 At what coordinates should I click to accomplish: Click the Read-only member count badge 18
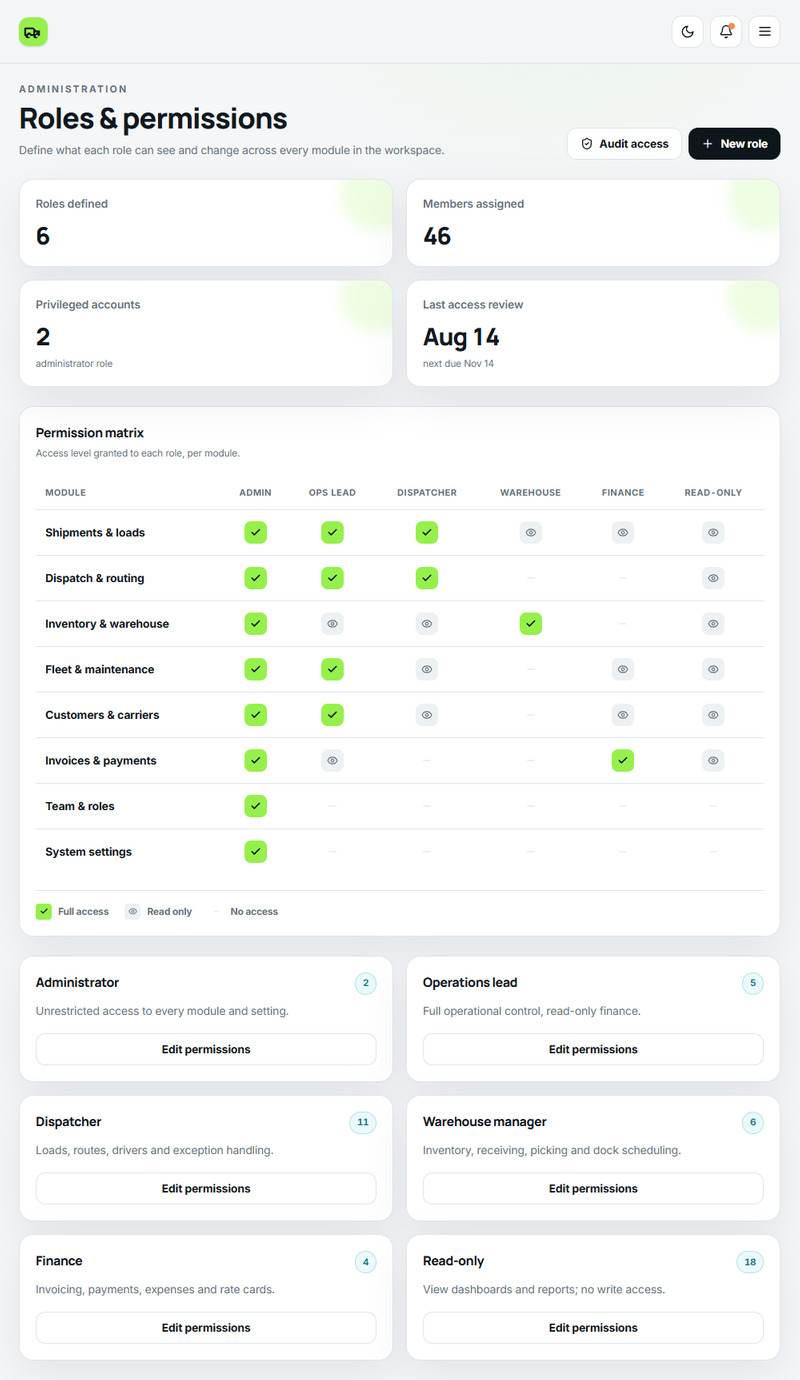pyautogui.click(x=750, y=1262)
